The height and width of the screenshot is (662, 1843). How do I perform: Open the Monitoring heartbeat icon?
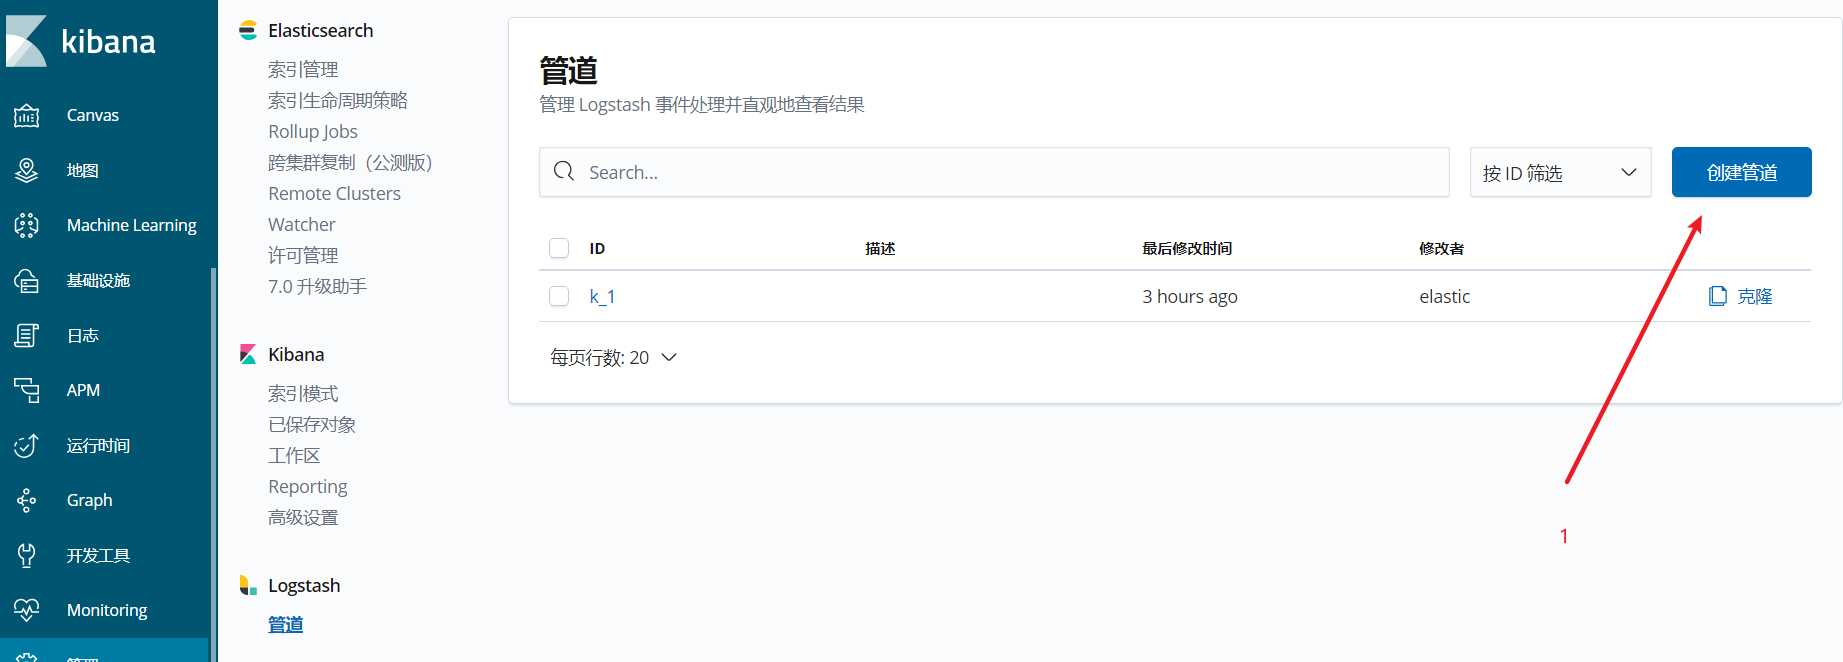click(x=27, y=610)
